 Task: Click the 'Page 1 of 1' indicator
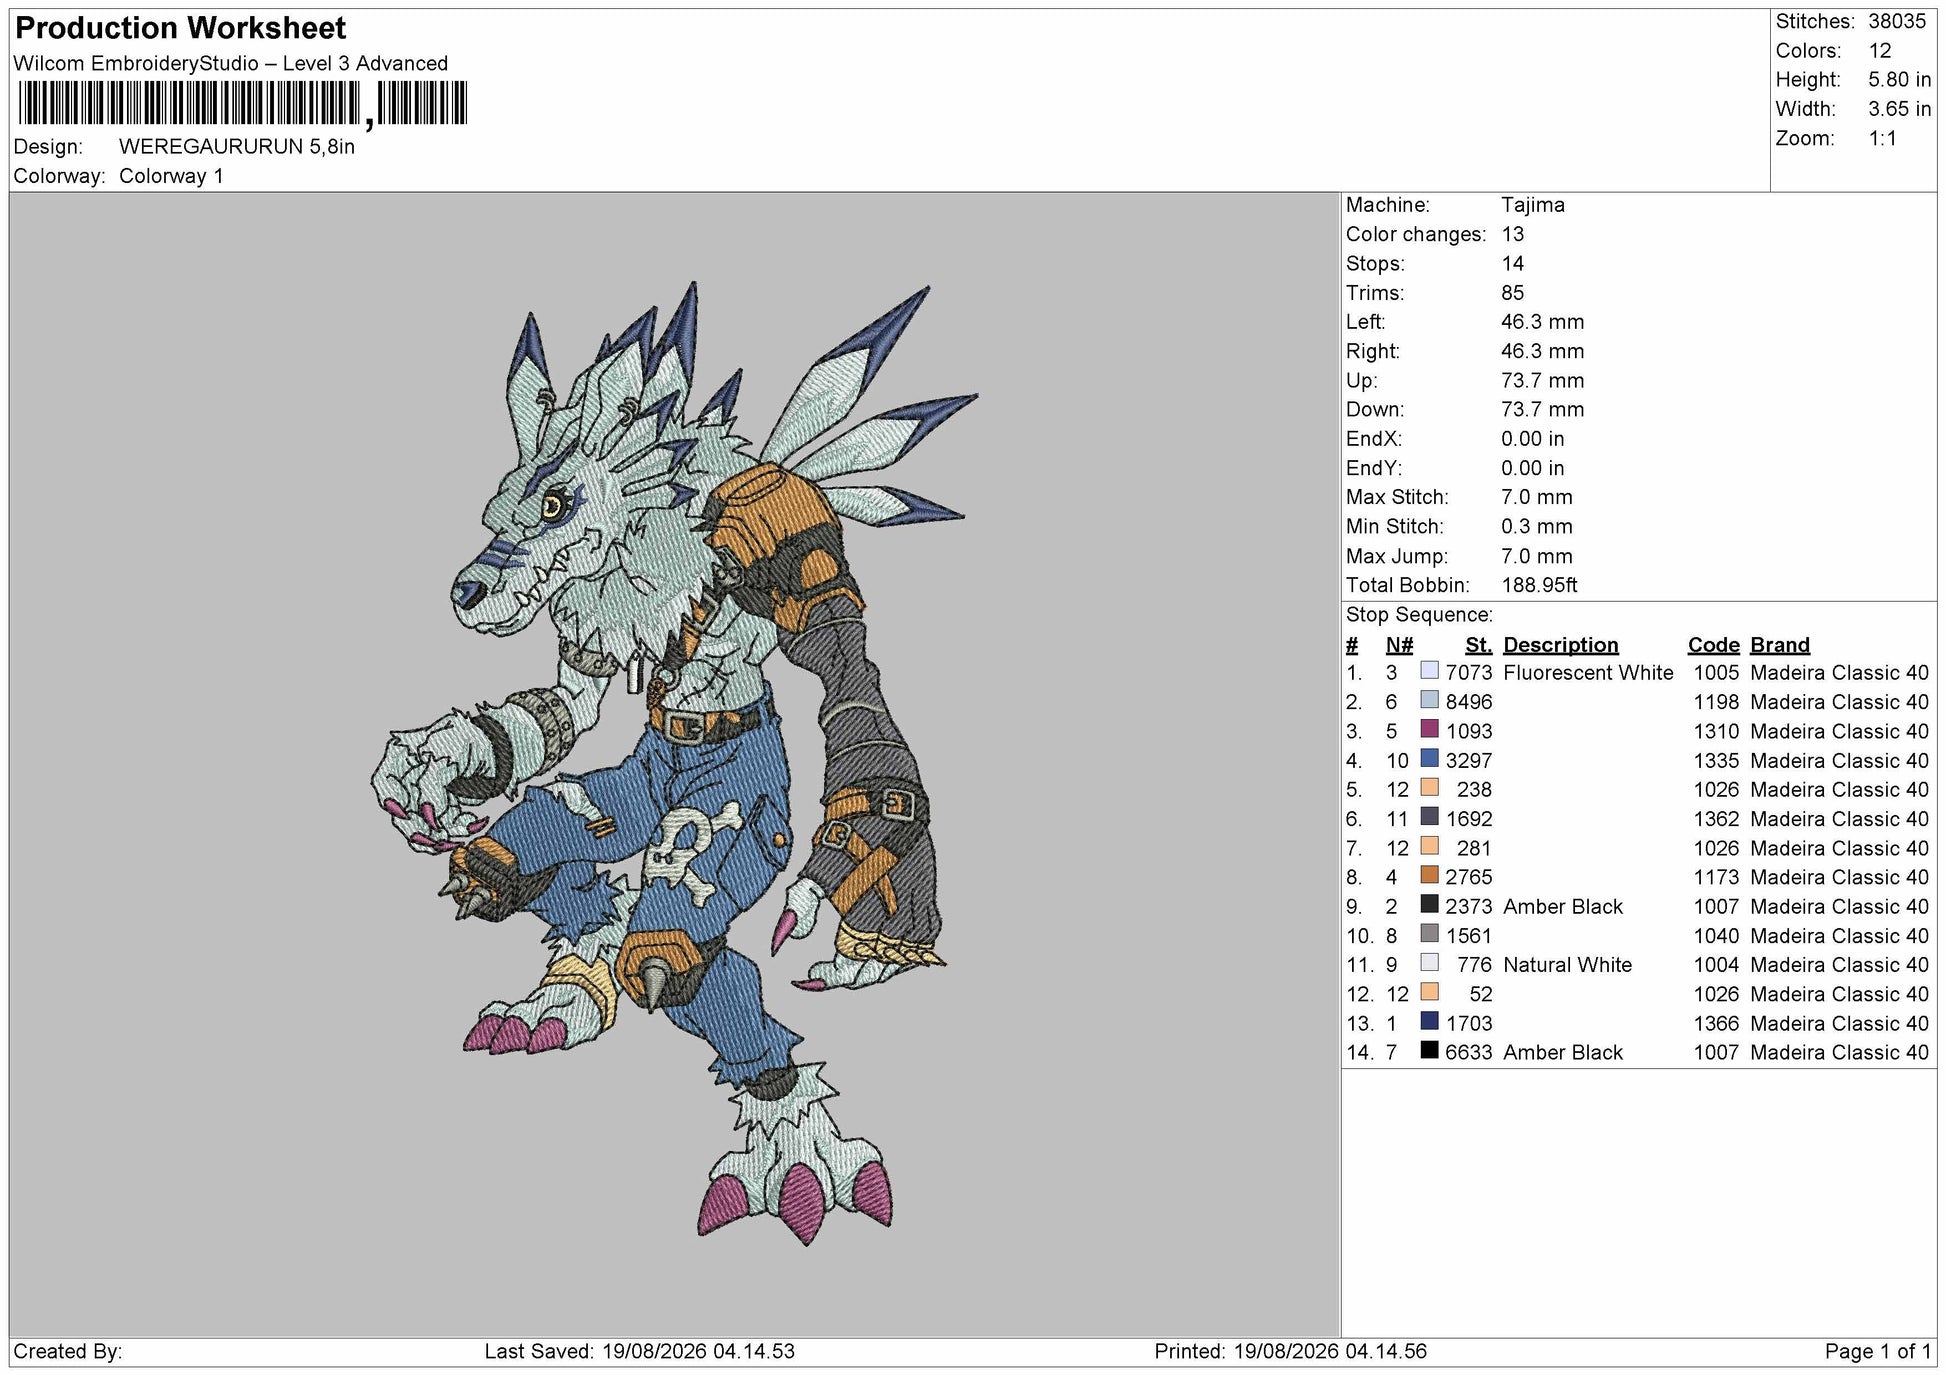pos(1878,1352)
